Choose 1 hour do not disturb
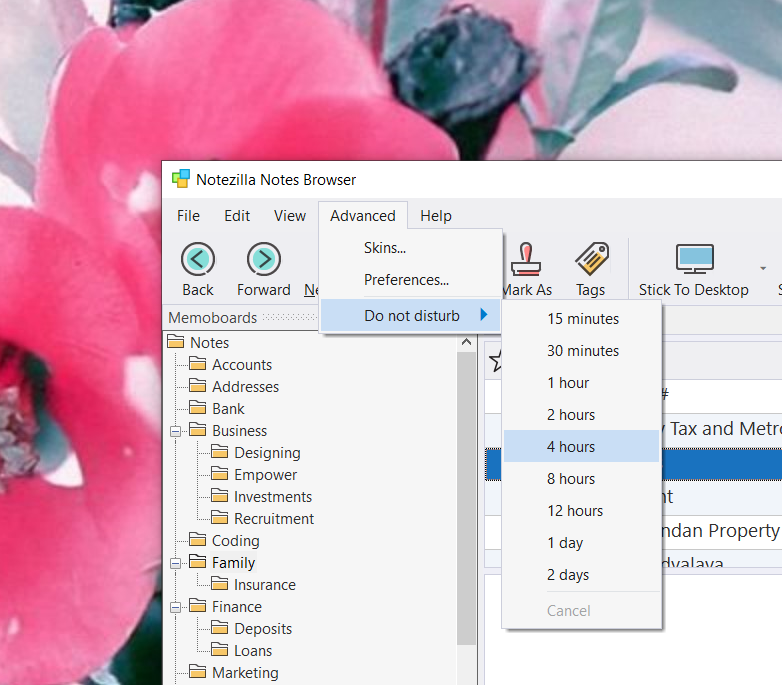 tap(582, 382)
